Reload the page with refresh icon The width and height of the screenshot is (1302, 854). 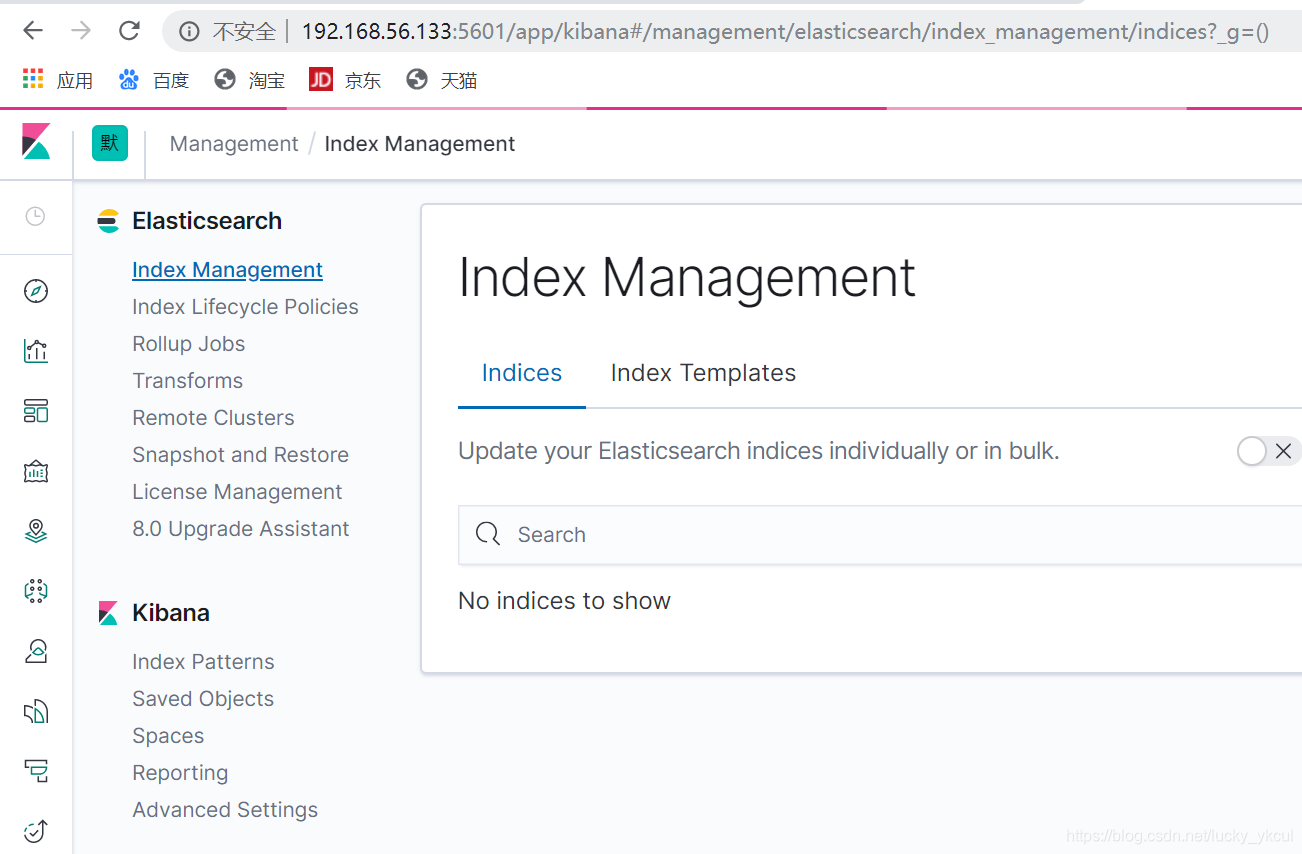click(129, 31)
